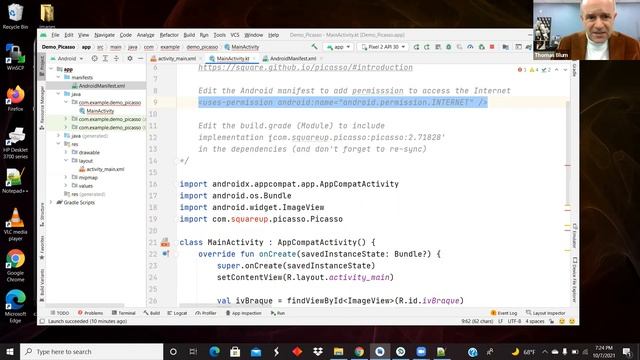
Task: Open the VCS menu
Action: click(x=235, y=35)
